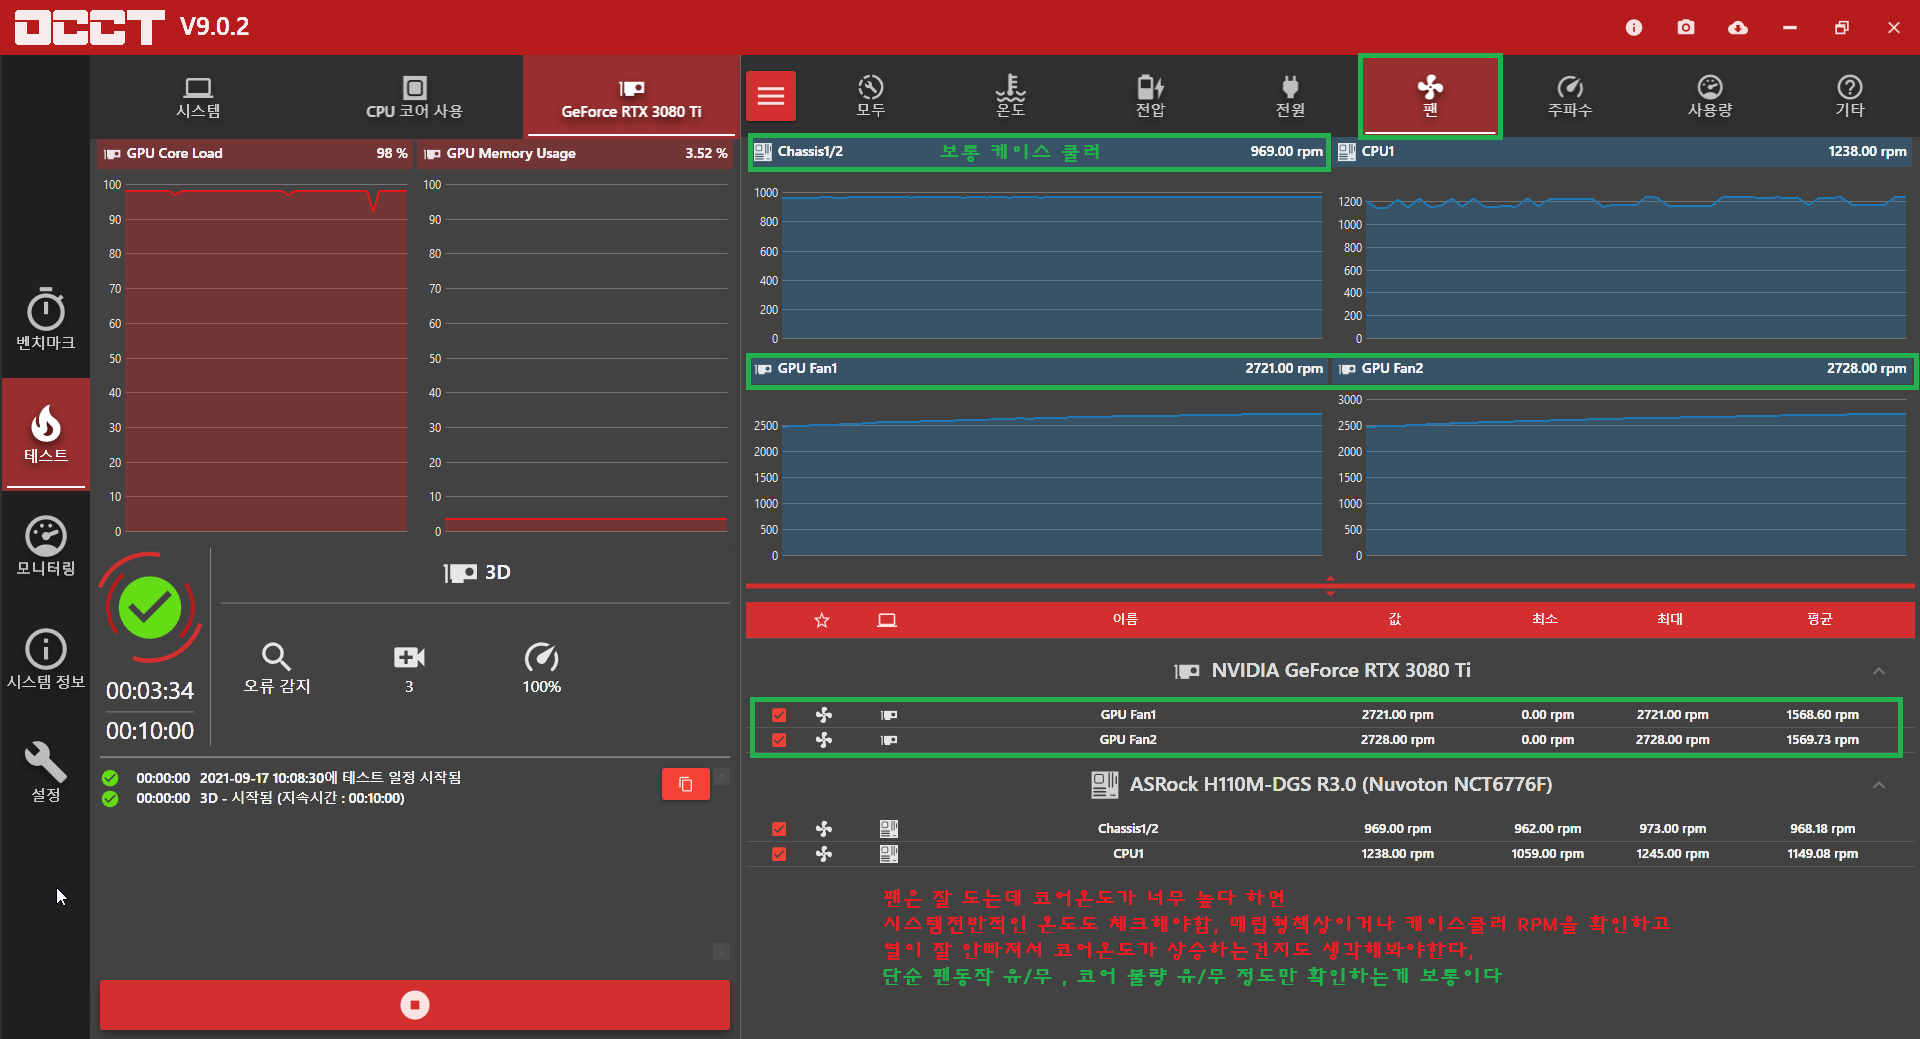
Task: Click the star favorites column header
Action: coord(822,620)
